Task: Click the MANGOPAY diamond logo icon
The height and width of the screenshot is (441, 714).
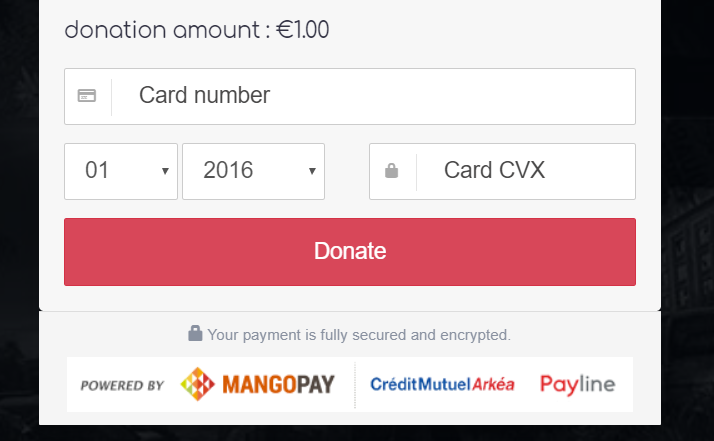Action: click(198, 384)
